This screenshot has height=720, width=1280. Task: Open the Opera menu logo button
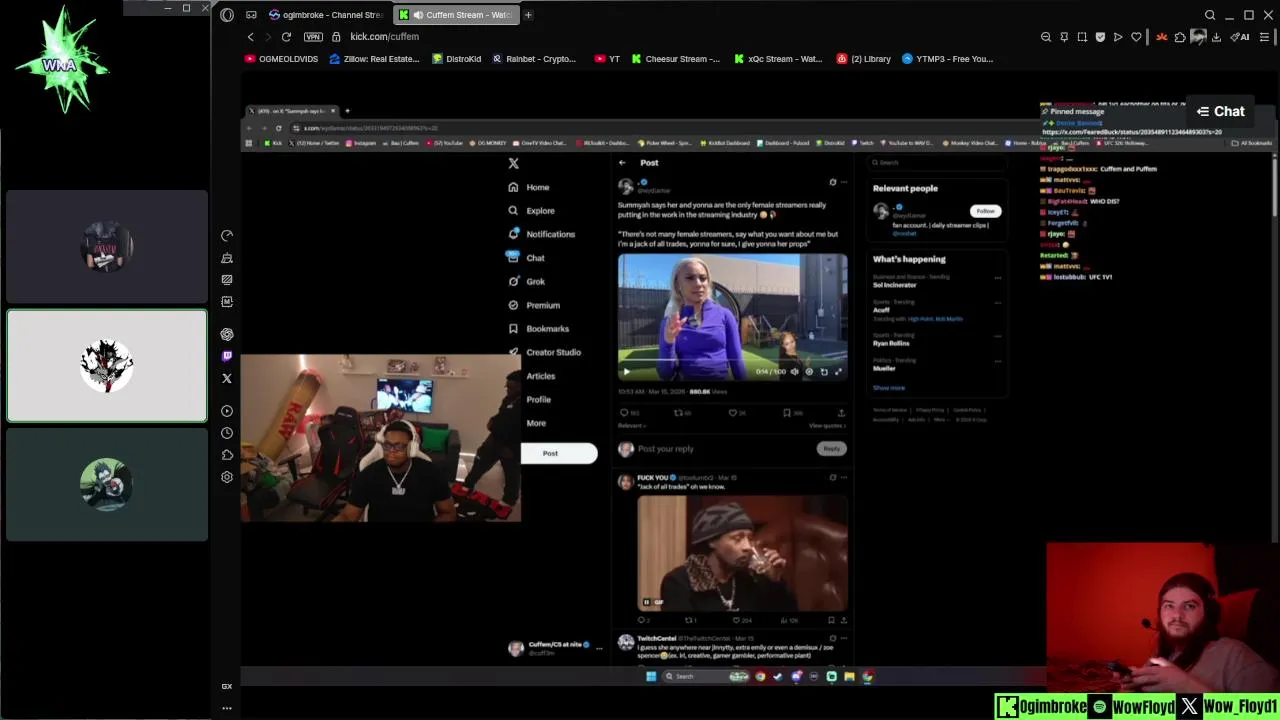[227, 15]
